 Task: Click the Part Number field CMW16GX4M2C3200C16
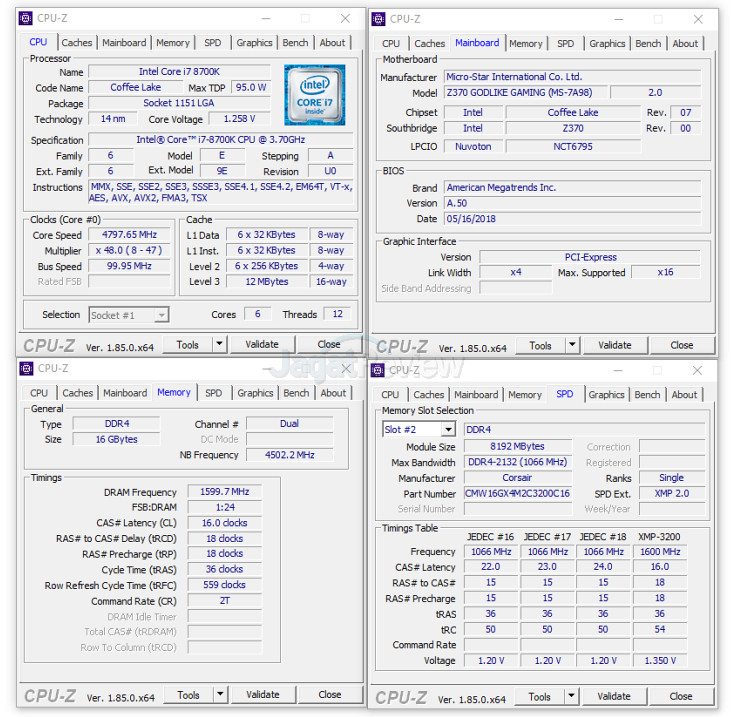coord(517,494)
